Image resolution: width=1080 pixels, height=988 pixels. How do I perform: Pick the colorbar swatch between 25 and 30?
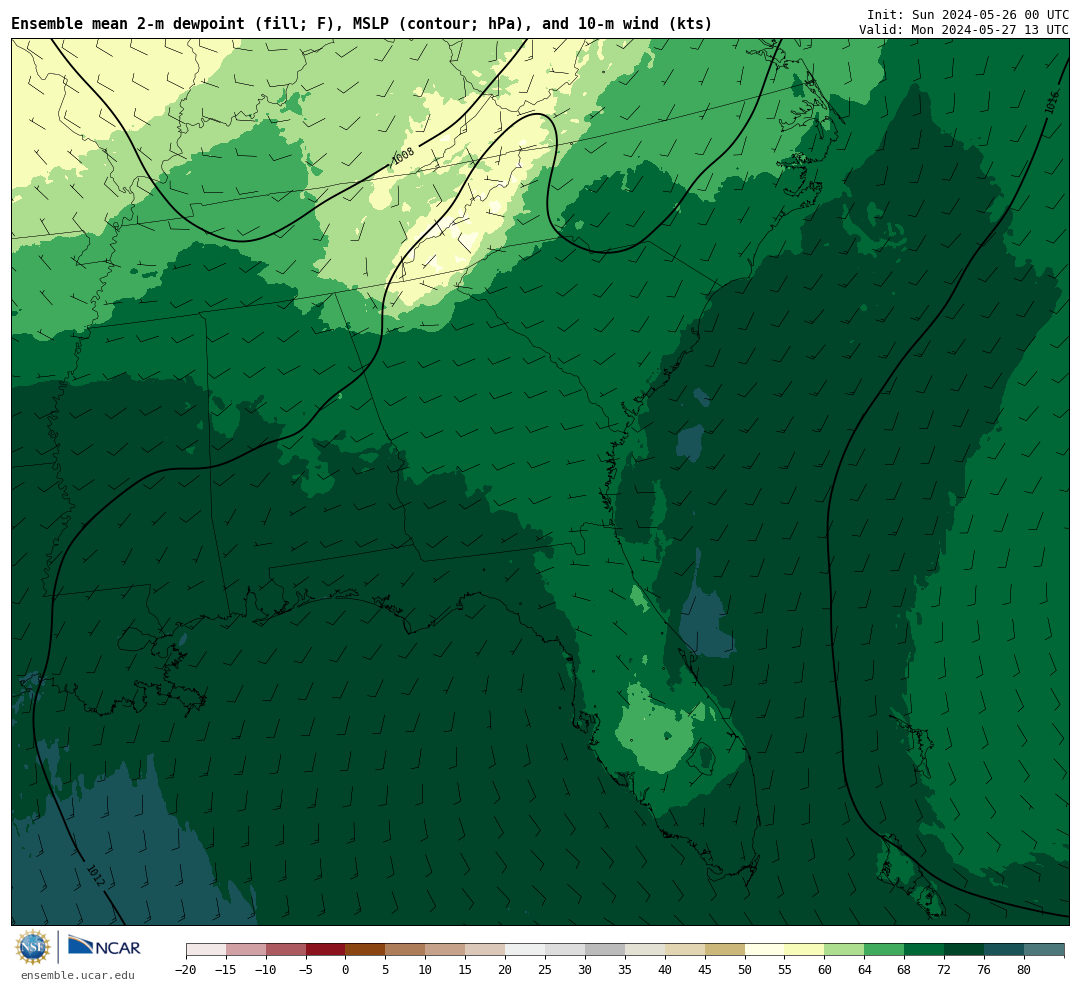(x=565, y=950)
